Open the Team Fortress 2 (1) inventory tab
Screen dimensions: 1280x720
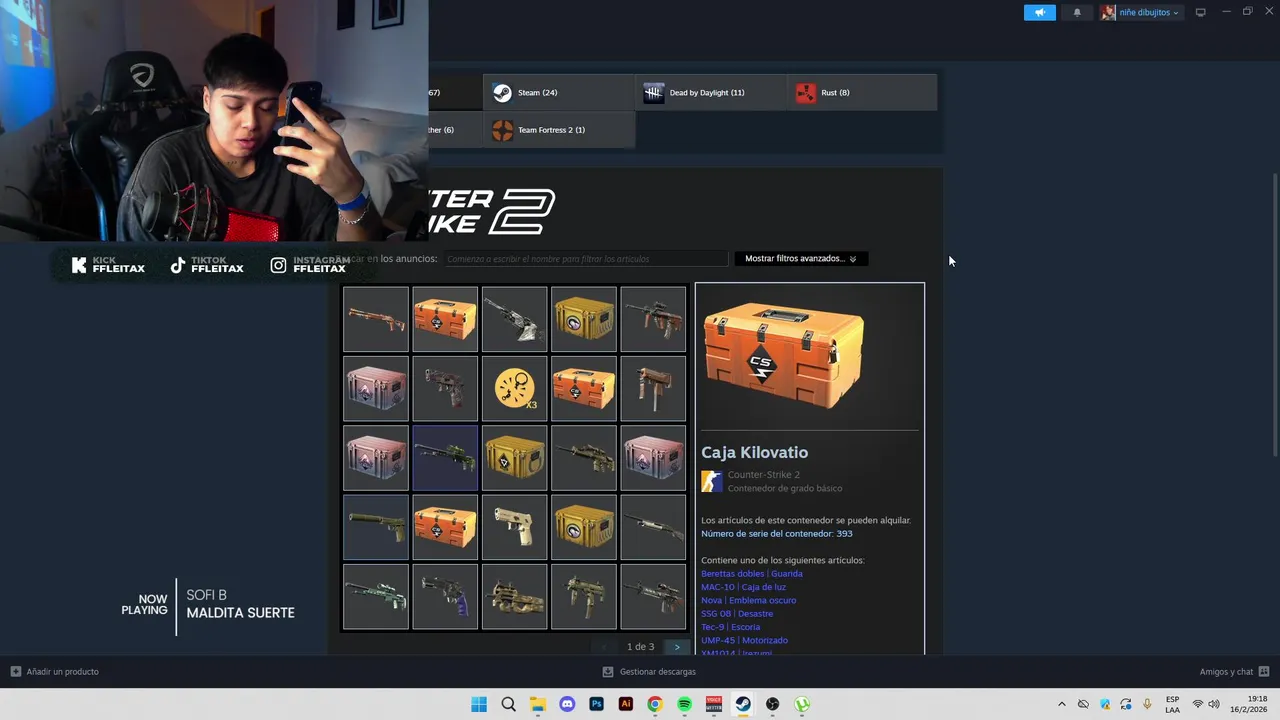[559, 130]
